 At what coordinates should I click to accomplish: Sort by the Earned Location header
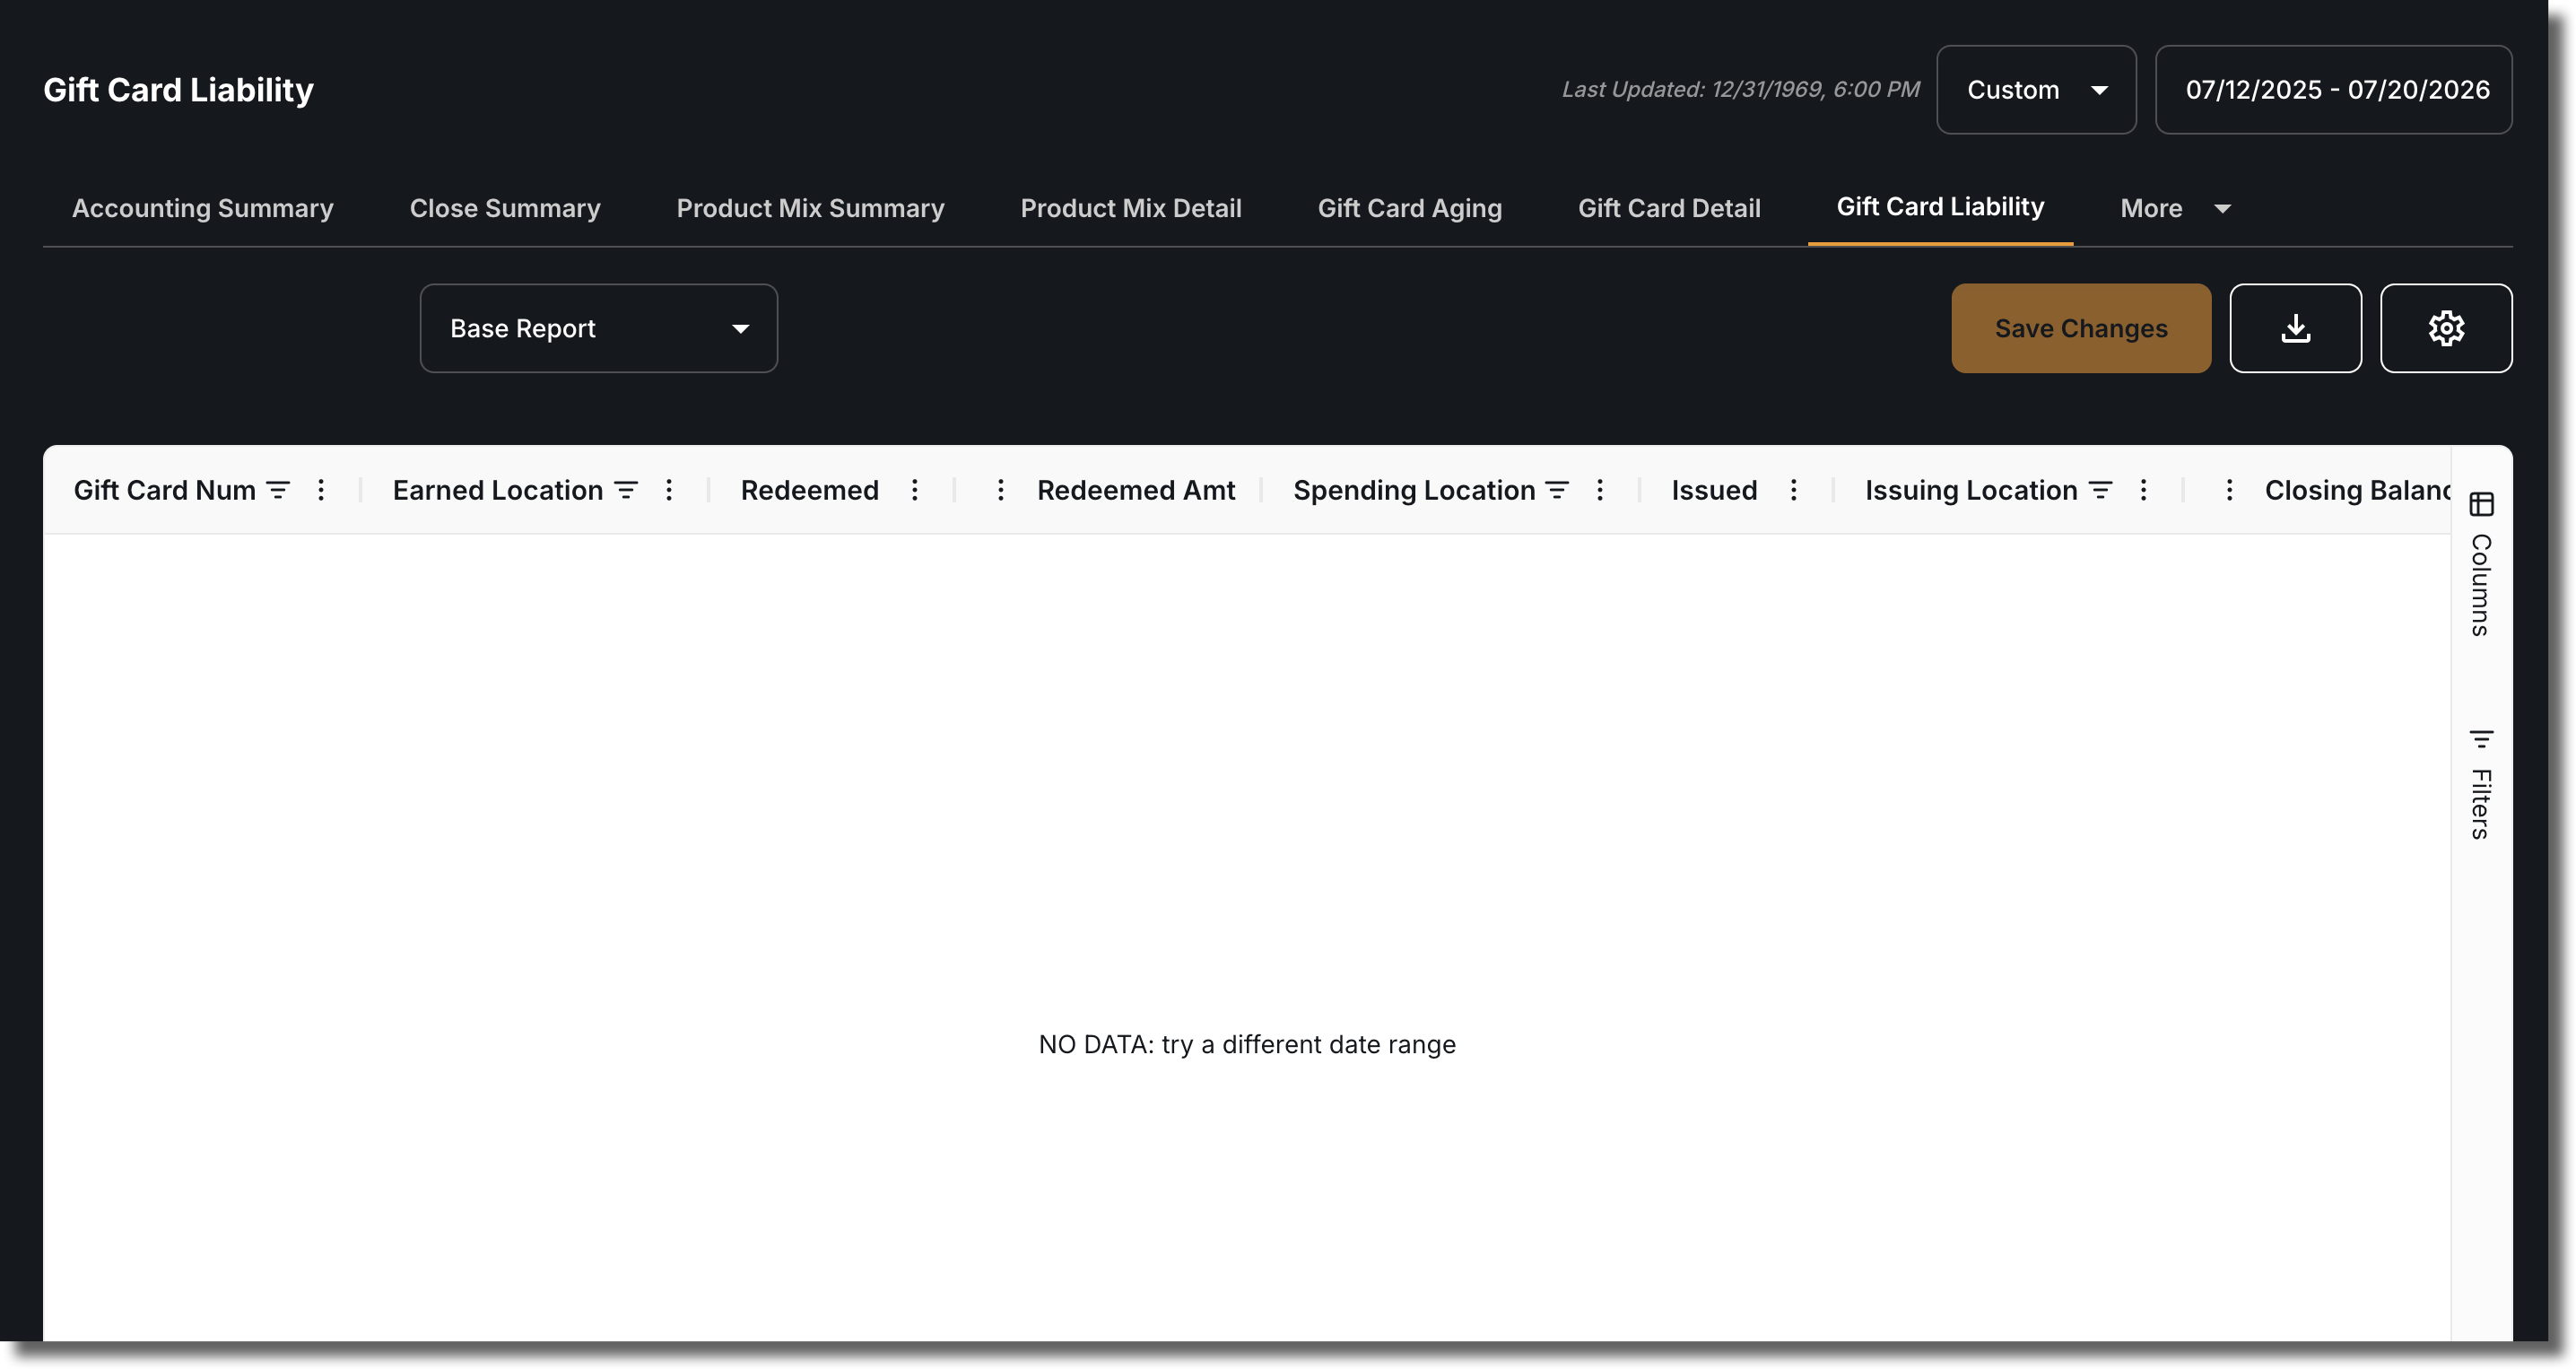[x=498, y=490]
